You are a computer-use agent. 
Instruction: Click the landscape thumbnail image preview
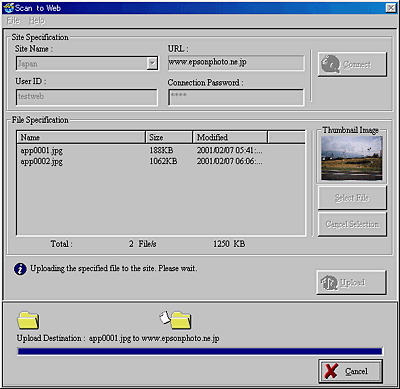pyautogui.click(x=352, y=158)
